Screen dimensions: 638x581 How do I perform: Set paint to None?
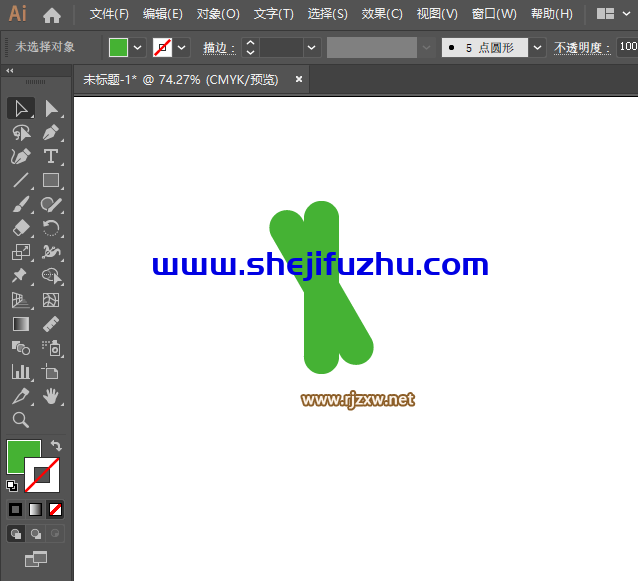click(55, 509)
